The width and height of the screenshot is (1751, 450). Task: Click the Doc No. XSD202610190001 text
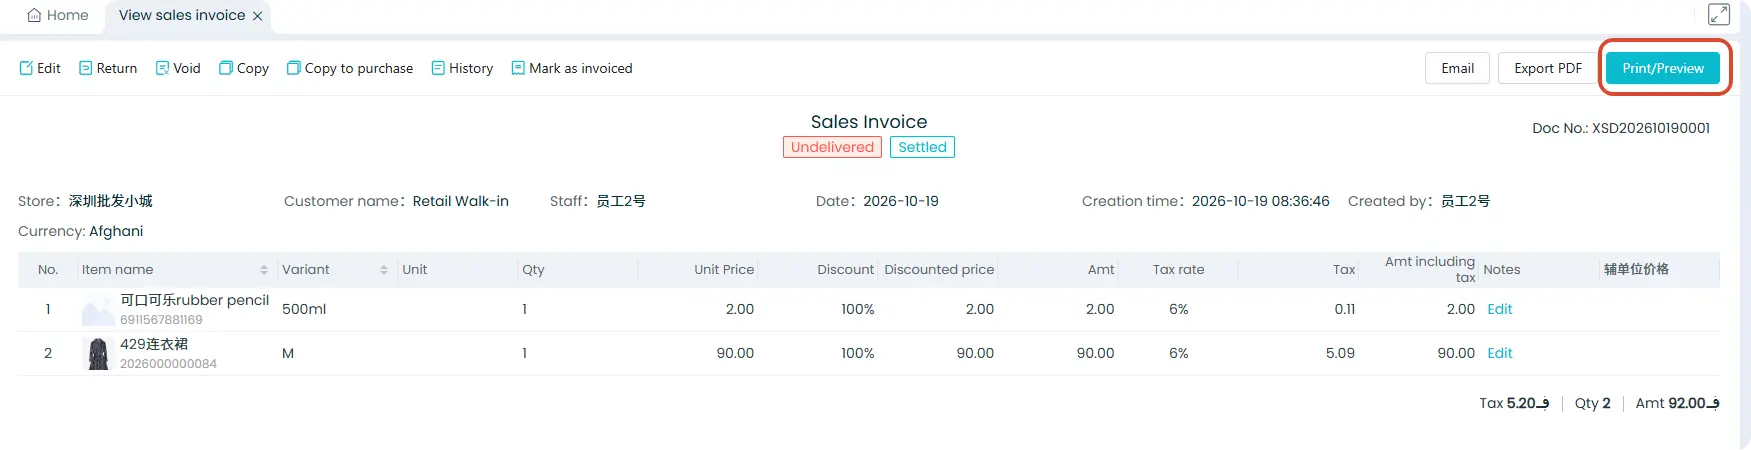pos(1621,128)
